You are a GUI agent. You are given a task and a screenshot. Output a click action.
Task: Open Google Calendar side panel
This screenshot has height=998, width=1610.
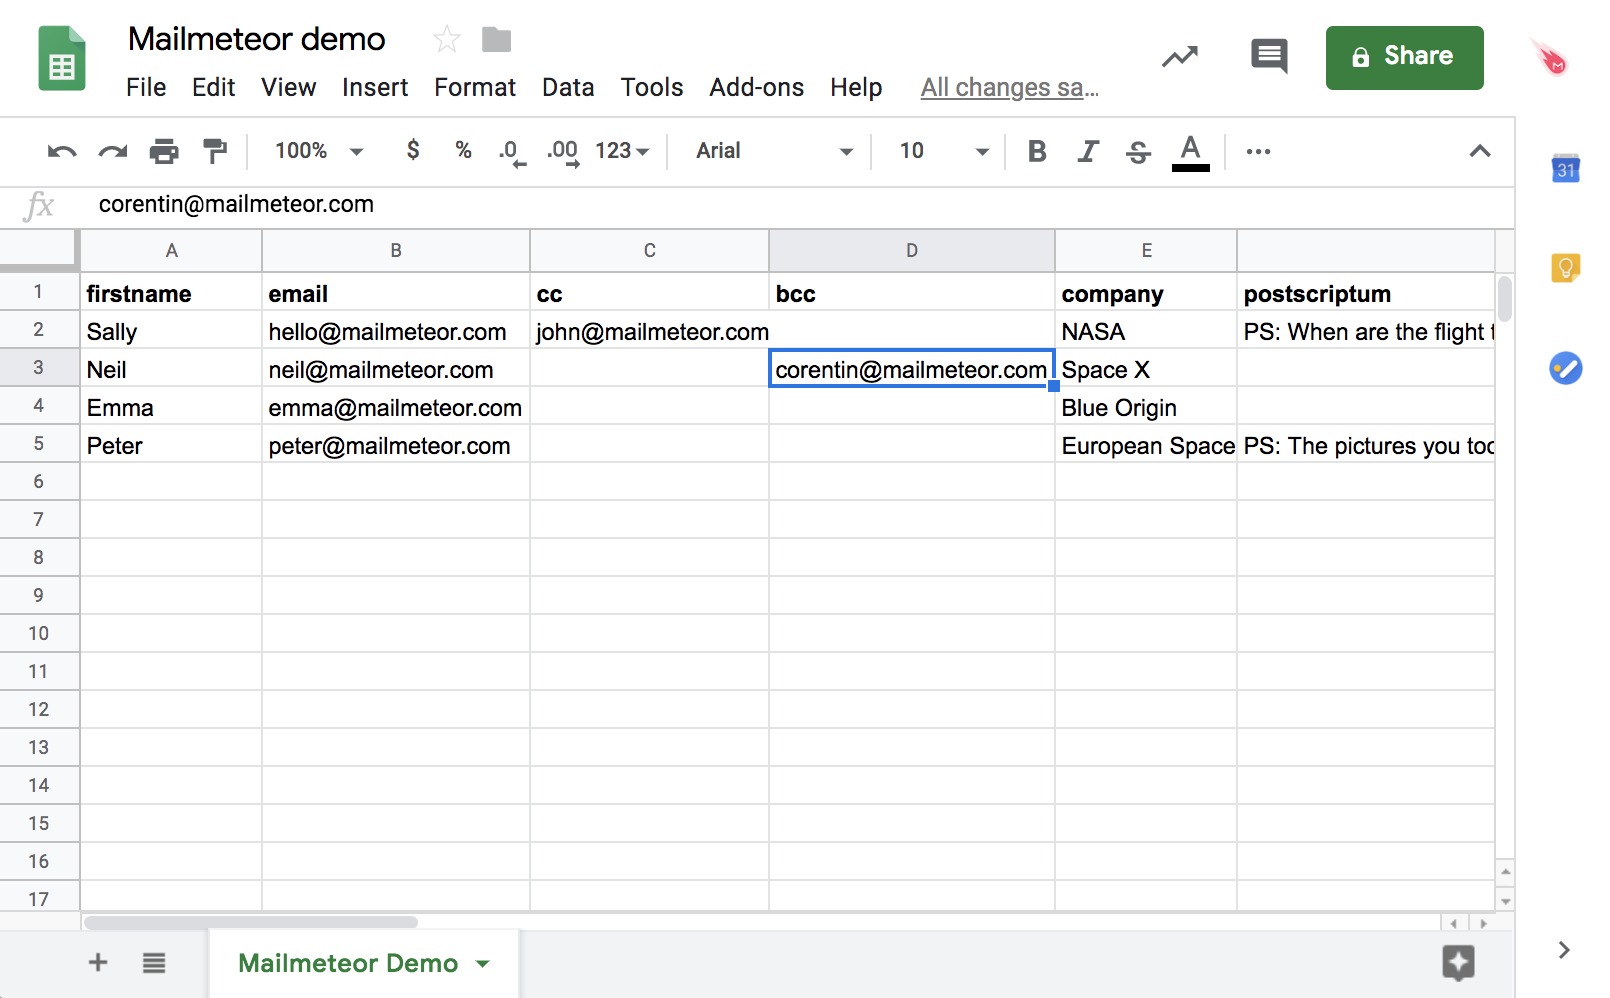point(1565,169)
